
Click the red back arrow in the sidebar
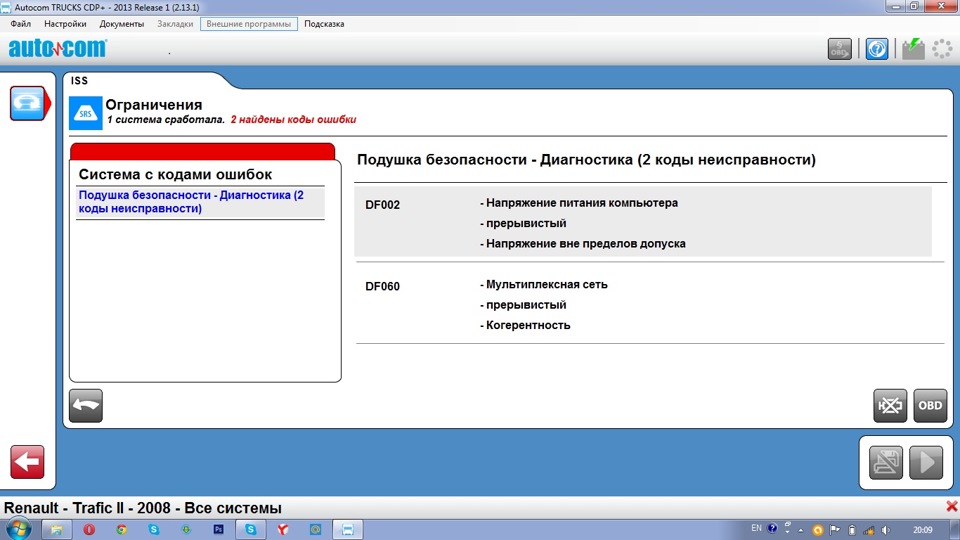coord(27,462)
